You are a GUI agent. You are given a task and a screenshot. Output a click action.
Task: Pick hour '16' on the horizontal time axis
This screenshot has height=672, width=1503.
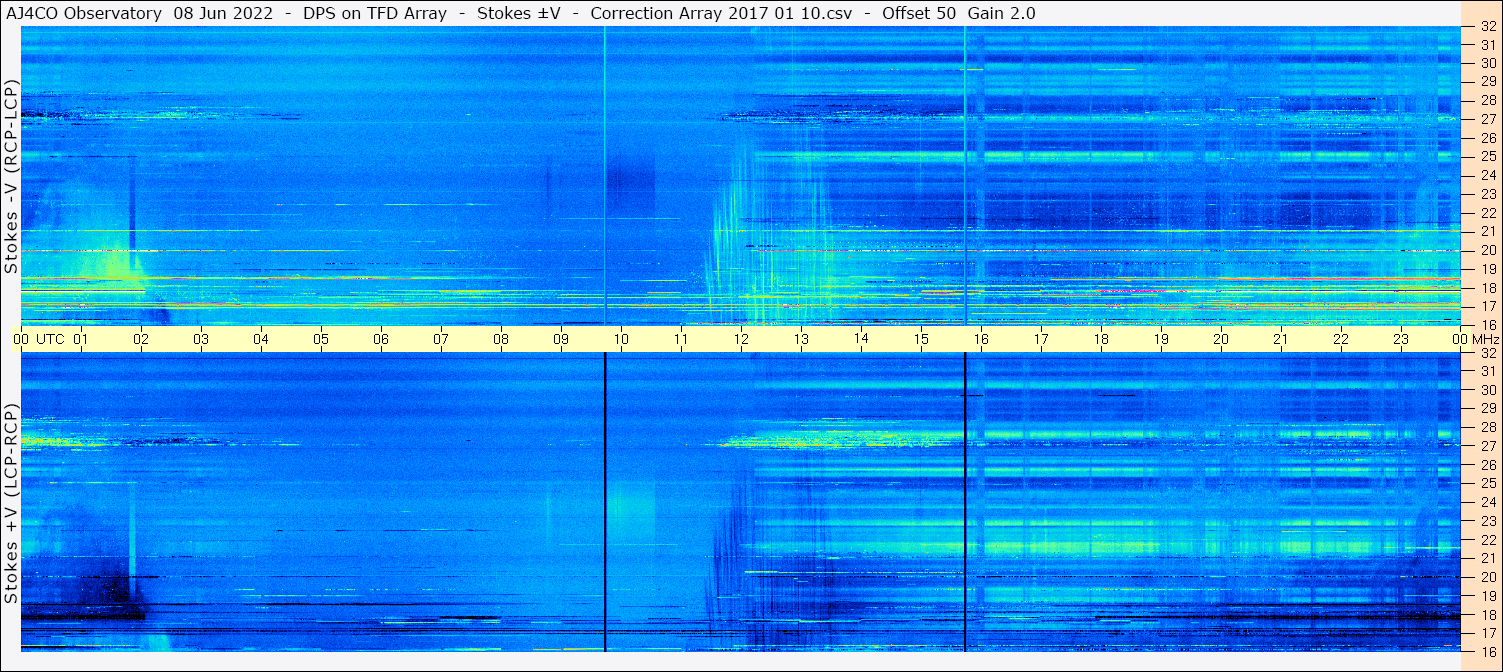pos(981,339)
